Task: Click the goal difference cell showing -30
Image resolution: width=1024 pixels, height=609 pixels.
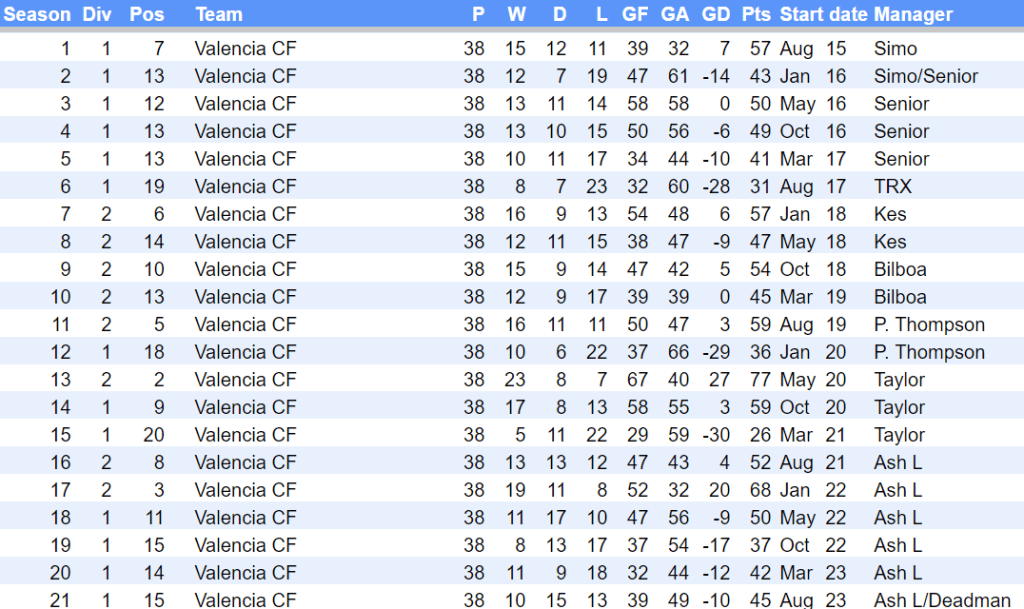Action: pyautogui.click(x=716, y=435)
